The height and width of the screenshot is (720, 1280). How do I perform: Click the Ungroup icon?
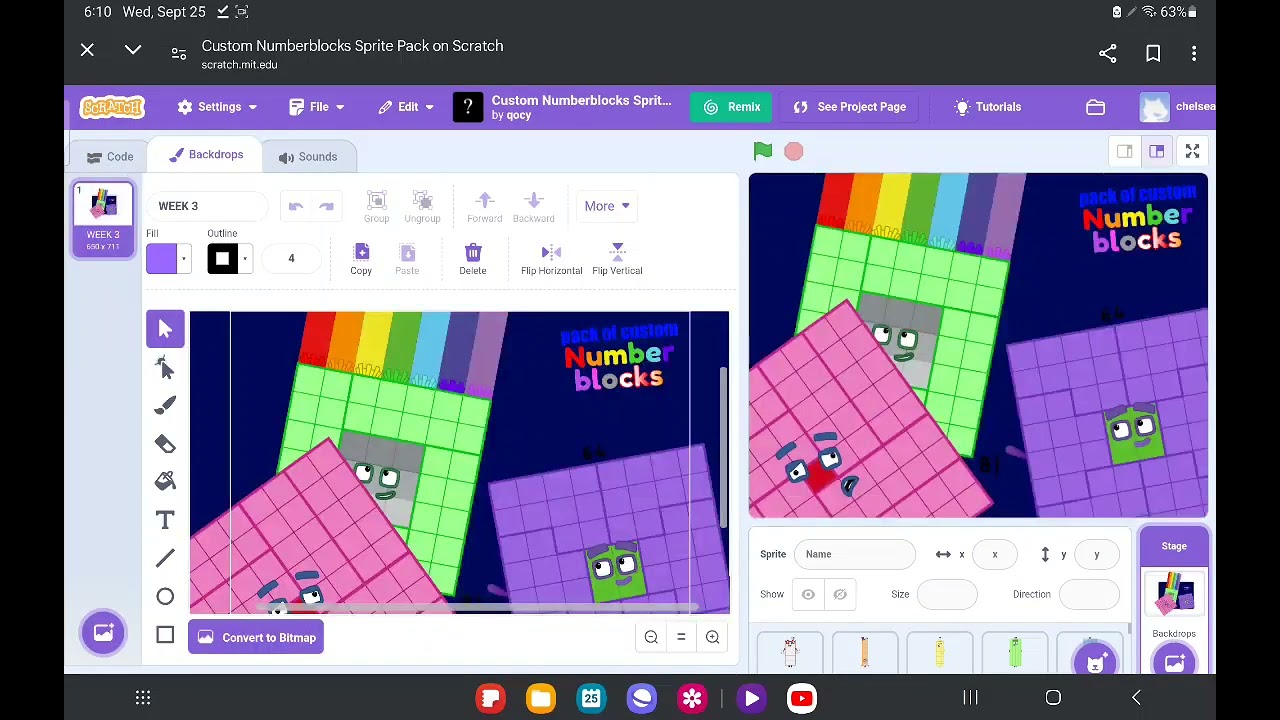click(422, 207)
